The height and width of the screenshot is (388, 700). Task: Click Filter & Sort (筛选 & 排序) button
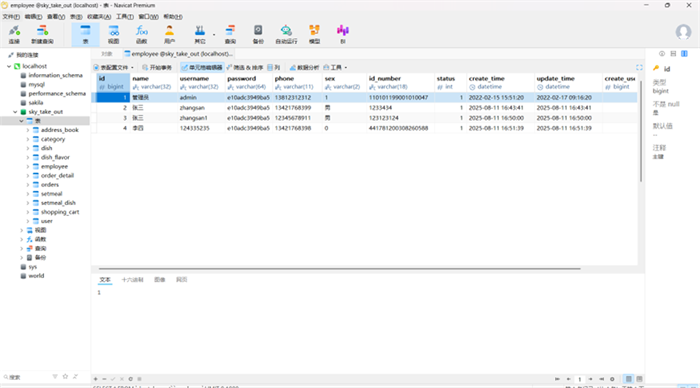click(x=245, y=67)
